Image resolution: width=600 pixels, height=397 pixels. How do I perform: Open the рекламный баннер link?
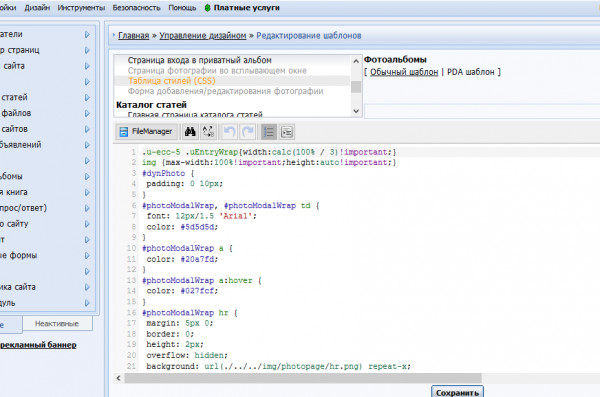pyautogui.click(x=38, y=345)
